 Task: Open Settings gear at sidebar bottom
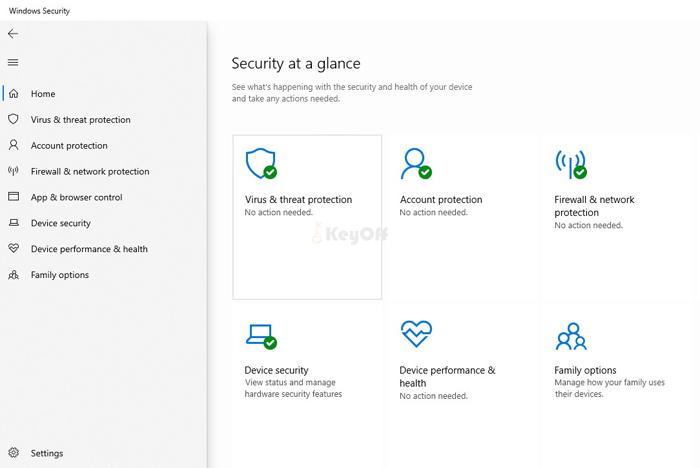pyautogui.click(x=13, y=453)
